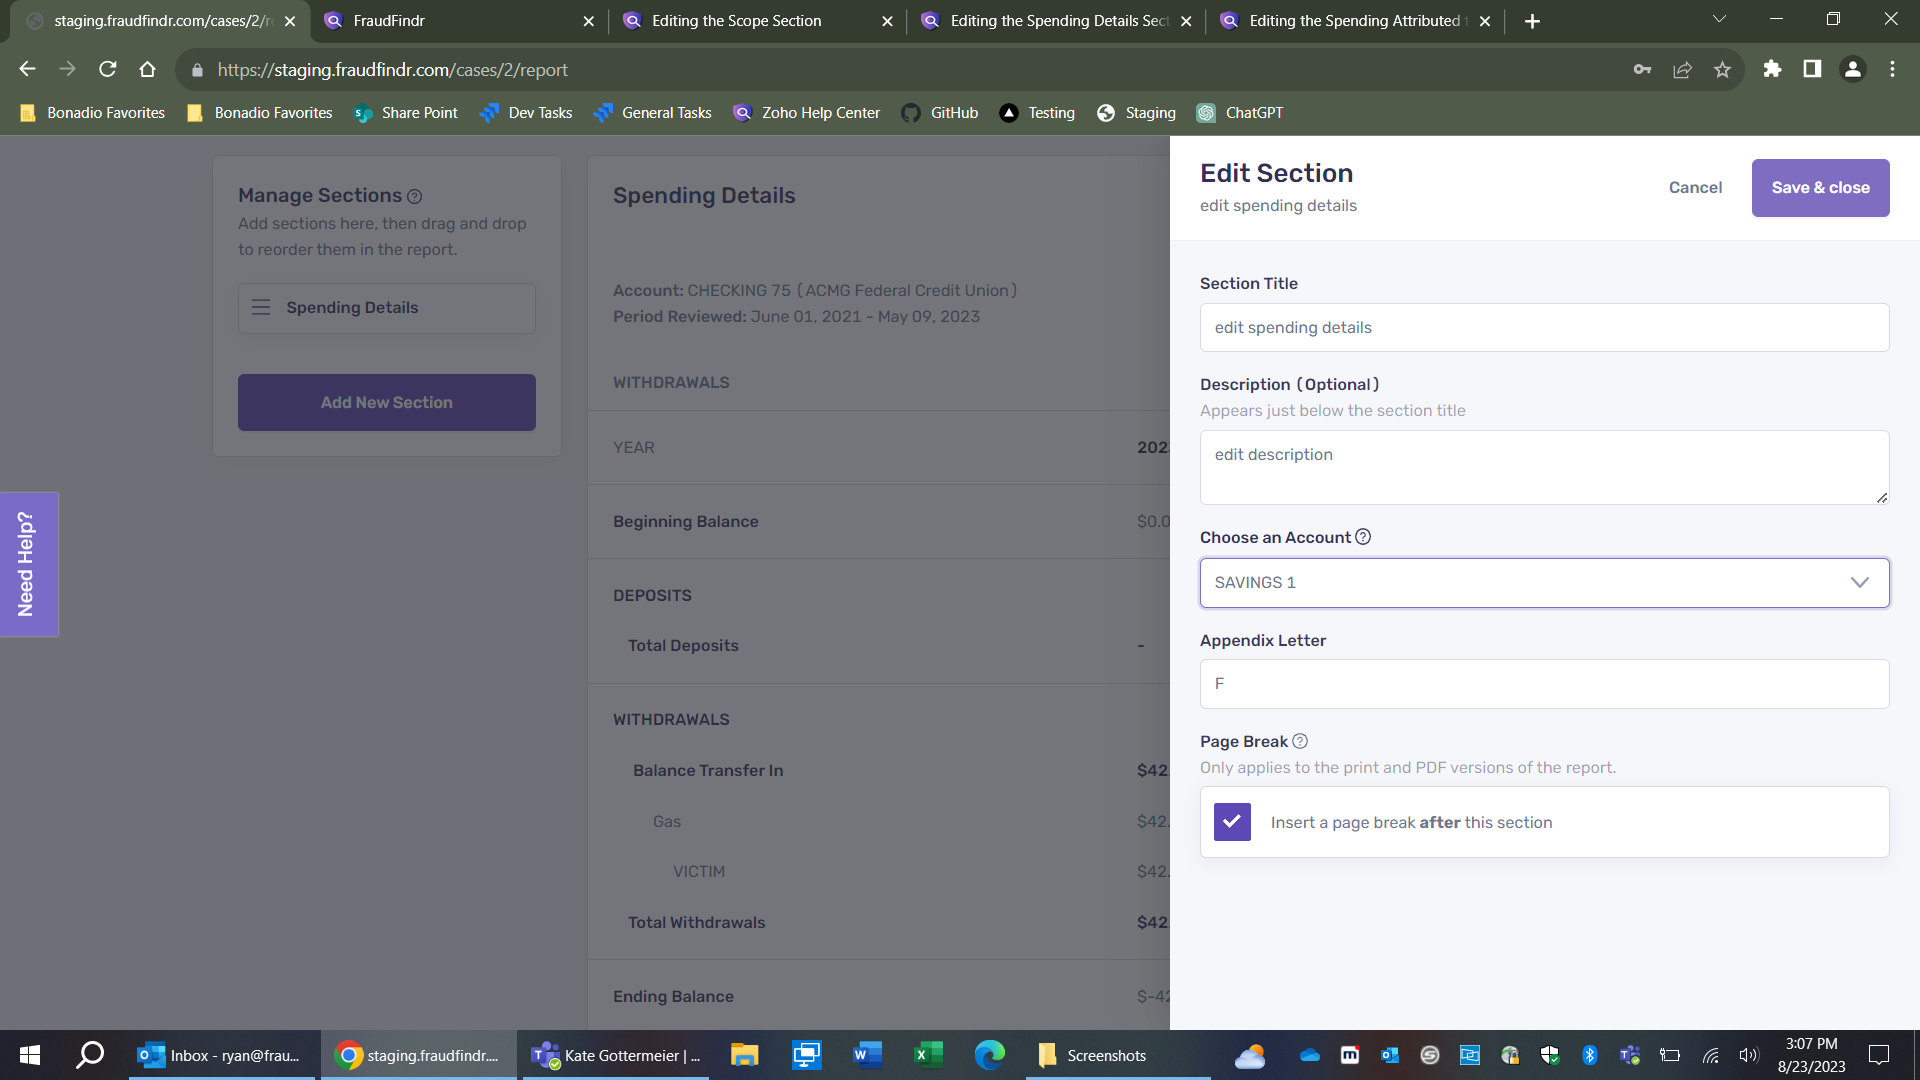Click the Page Break help icon

(1300, 741)
